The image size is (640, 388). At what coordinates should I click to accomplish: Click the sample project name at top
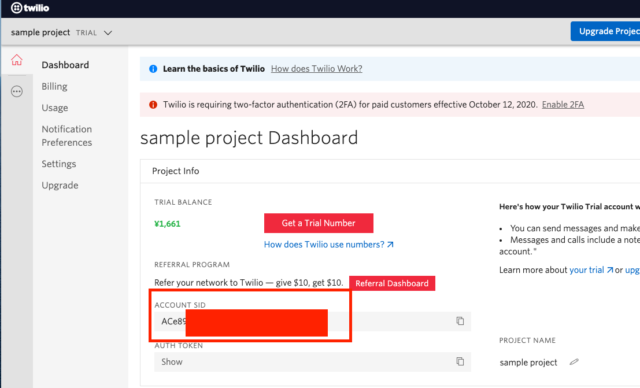click(x=40, y=32)
